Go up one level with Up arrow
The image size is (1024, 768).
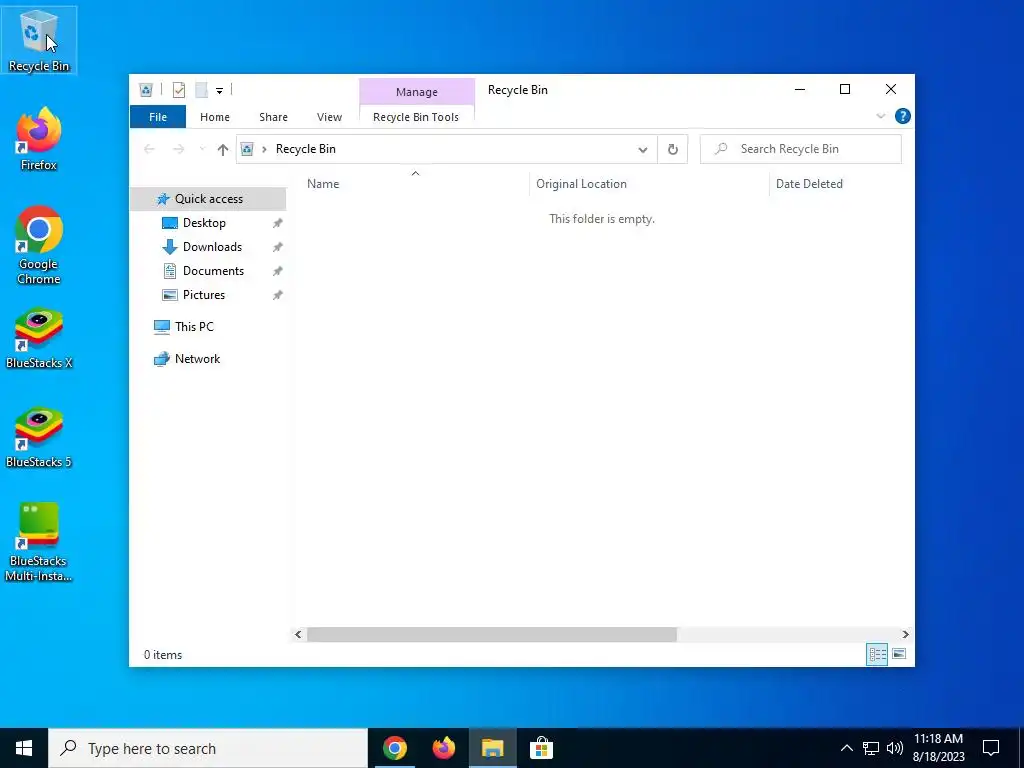pos(223,150)
